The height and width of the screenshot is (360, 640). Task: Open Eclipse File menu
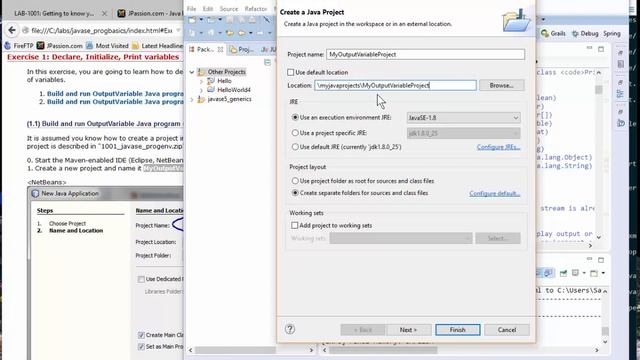pyautogui.click(x=191, y=9)
